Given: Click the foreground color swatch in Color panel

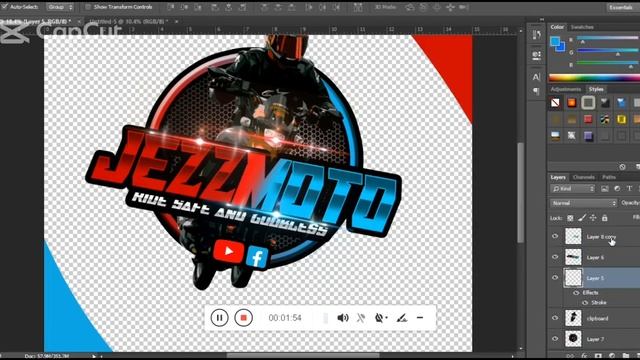Looking at the screenshot, I should tap(555, 41).
